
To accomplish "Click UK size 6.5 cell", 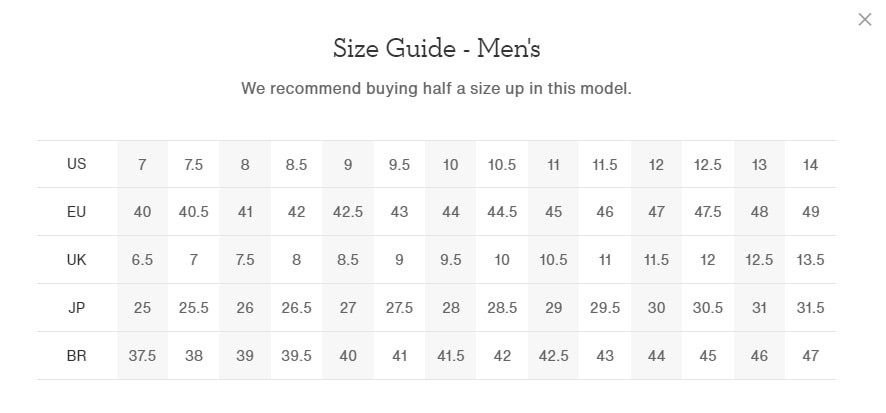I will tap(142, 260).
